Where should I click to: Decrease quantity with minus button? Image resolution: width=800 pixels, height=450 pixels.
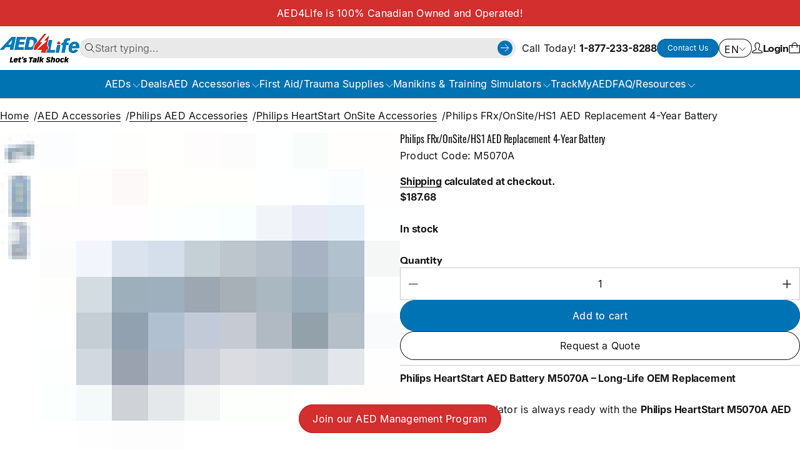pyautogui.click(x=413, y=284)
